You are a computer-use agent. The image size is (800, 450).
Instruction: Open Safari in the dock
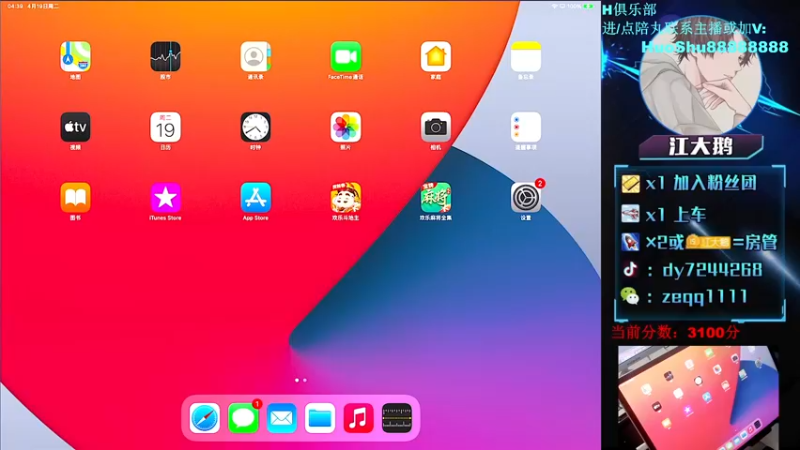tap(205, 418)
